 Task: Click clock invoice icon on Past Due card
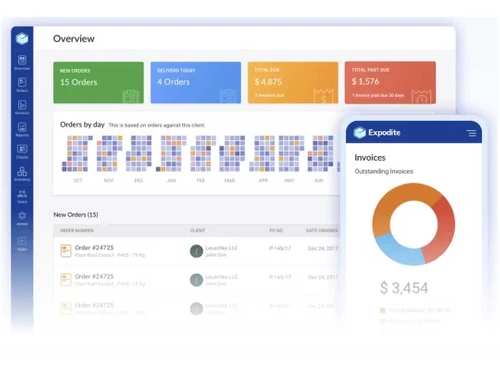pyautogui.click(x=421, y=96)
